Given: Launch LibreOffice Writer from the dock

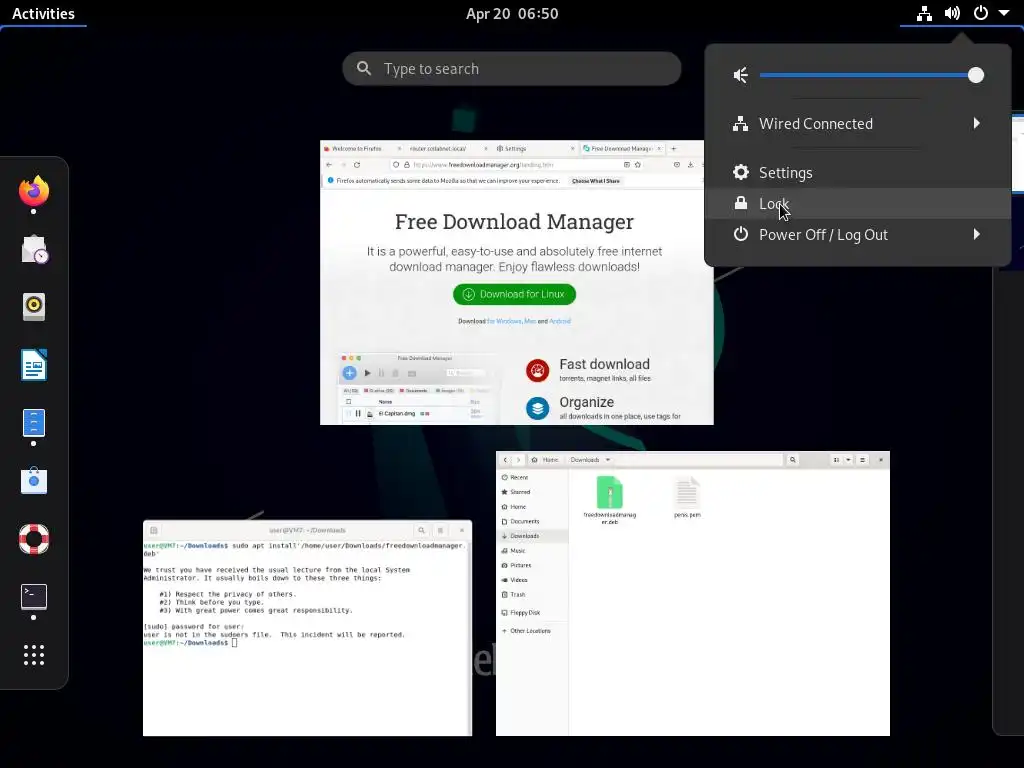Looking at the screenshot, I should (34, 364).
